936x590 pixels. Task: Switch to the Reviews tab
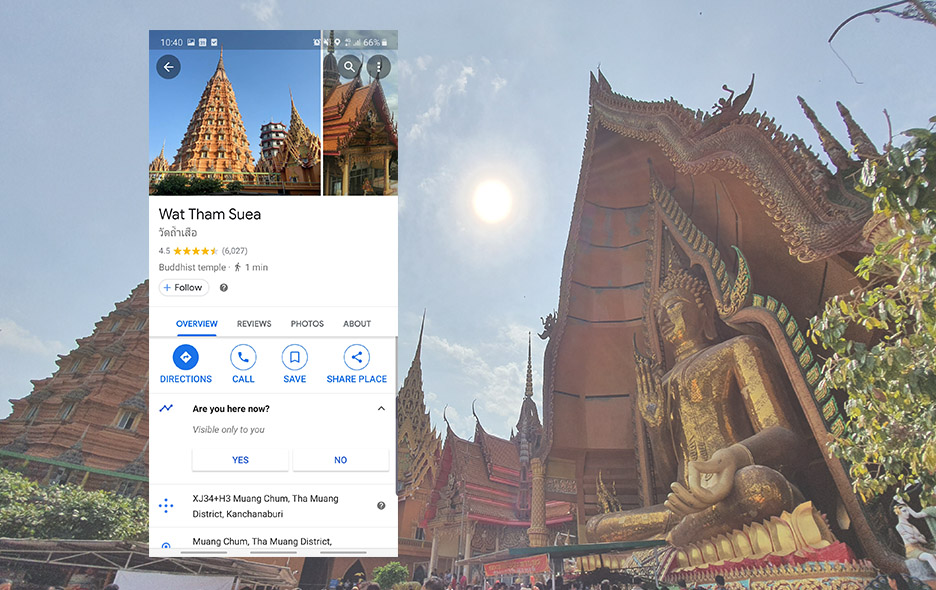point(254,324)
